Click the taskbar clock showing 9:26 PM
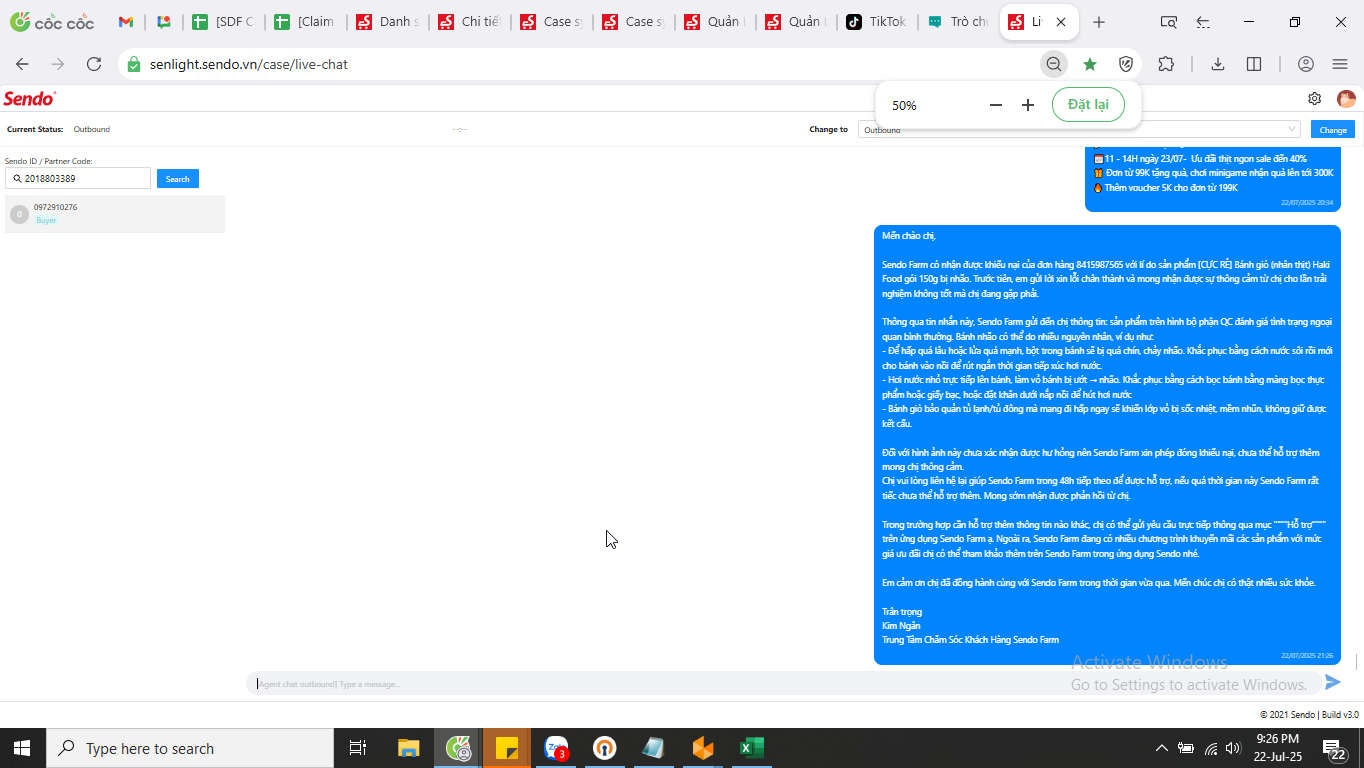1364x768 pixels. (x=1277, y=748)
